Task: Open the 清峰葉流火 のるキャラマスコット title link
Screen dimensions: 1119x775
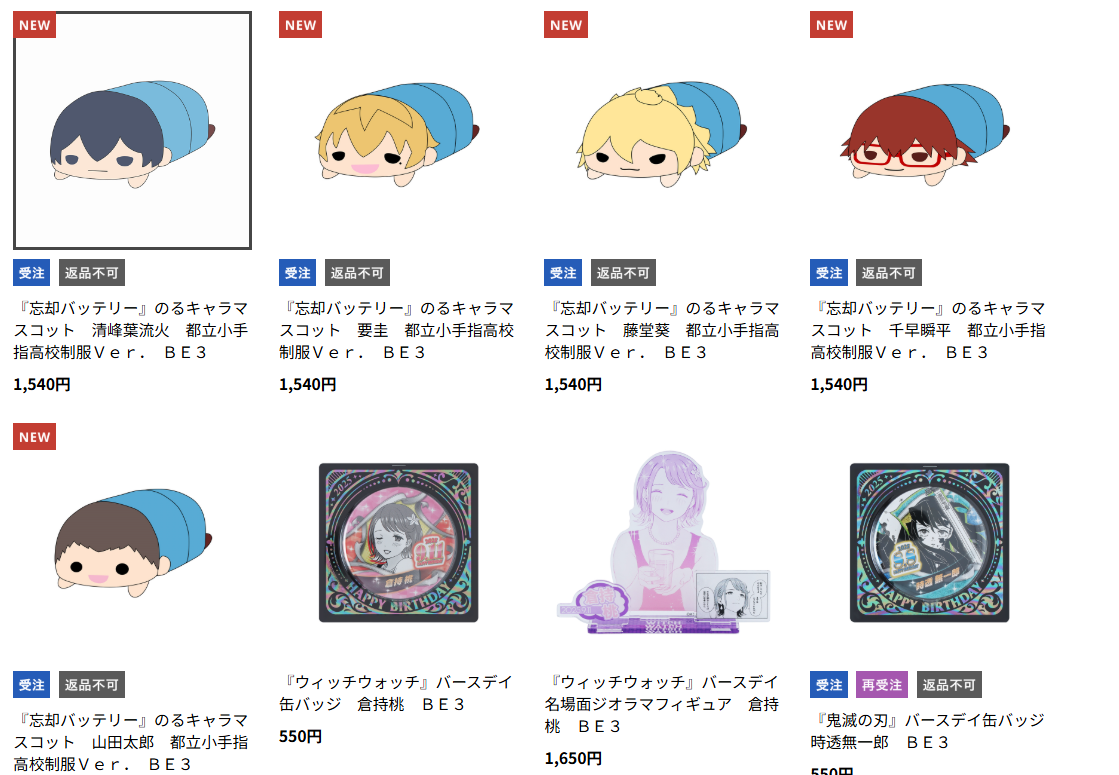Action: (131, 330)
